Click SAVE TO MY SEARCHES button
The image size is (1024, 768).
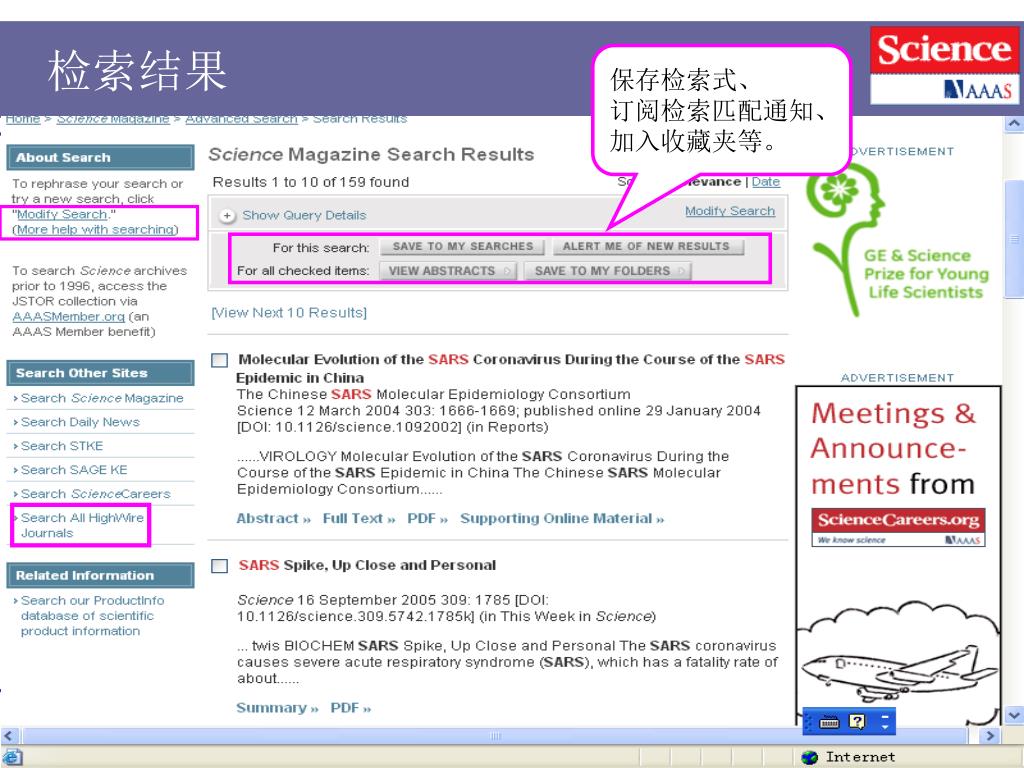click(x=463, y=246)
